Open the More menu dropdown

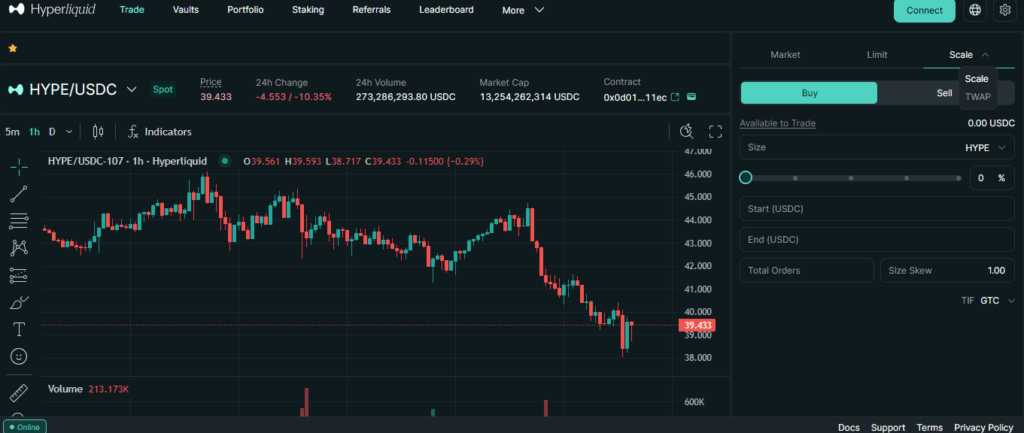523,10
